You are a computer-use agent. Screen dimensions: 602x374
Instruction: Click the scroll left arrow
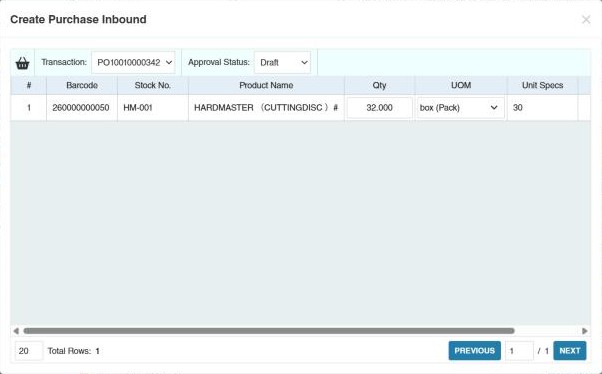tap(16, 331)
